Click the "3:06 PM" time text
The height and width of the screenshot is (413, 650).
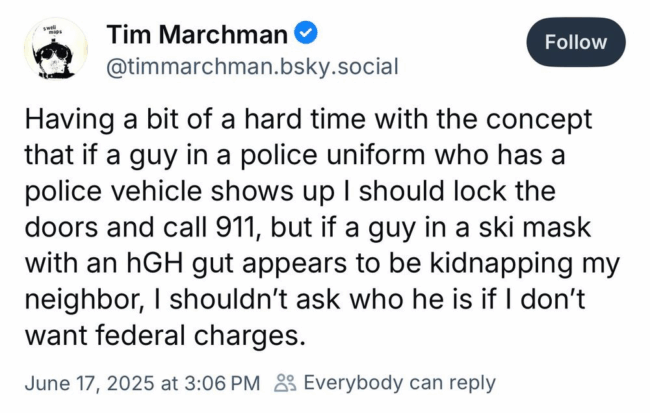tap(222, 383)
